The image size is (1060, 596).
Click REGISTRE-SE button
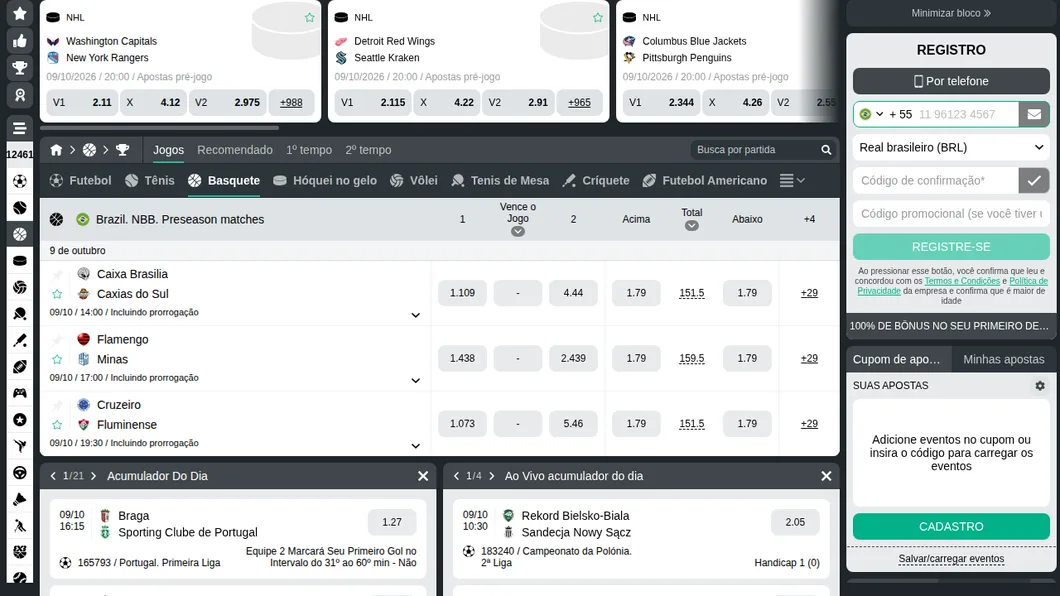tap(951, 247)
